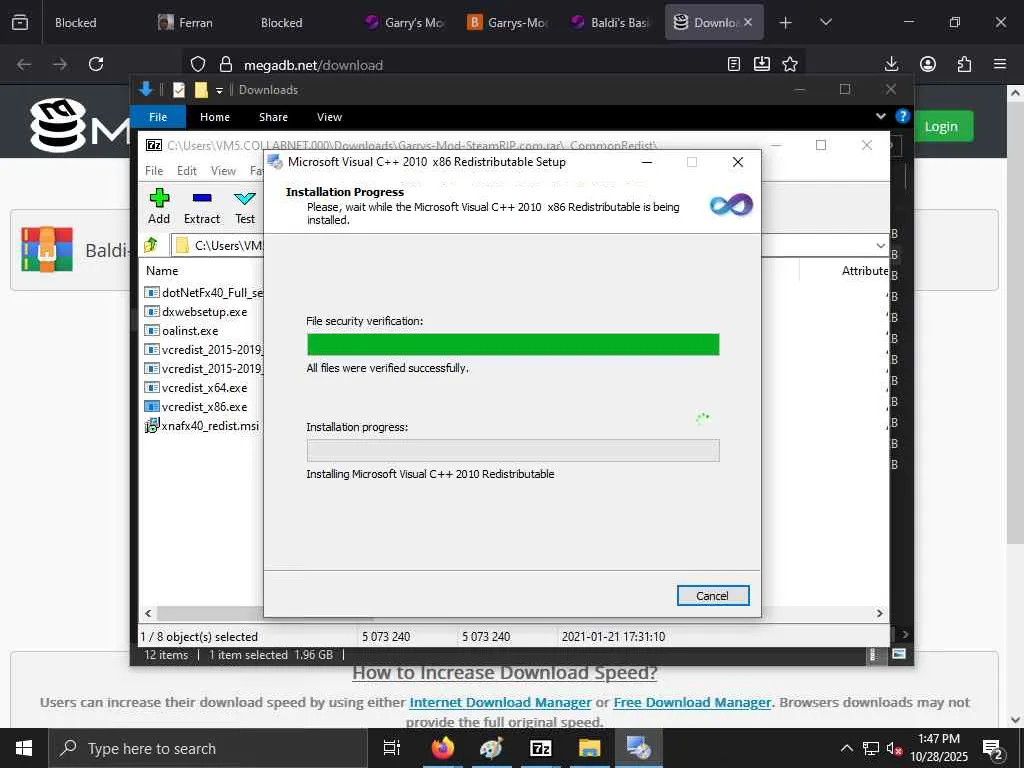Open the Firefox account icon

coord(928,64)
